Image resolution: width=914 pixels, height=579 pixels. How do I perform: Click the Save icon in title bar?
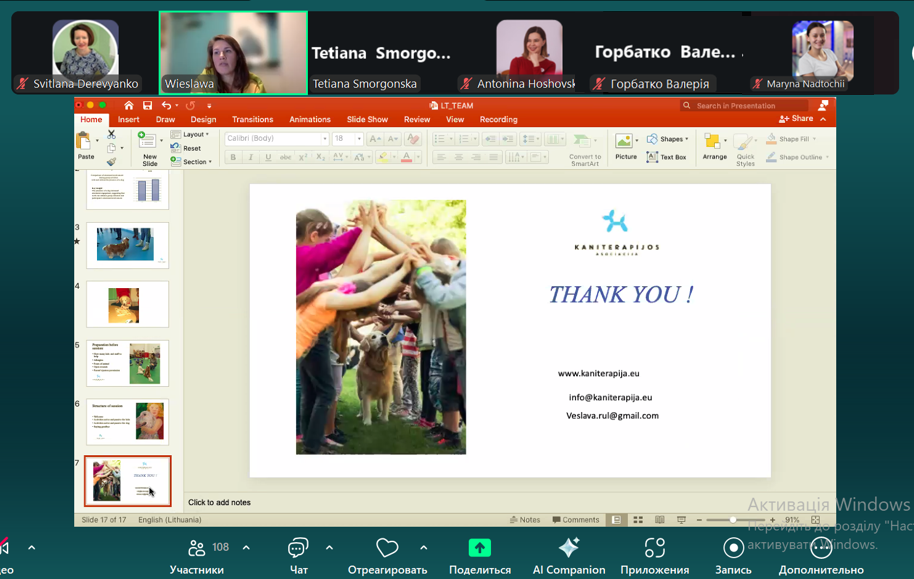point(147,105)
